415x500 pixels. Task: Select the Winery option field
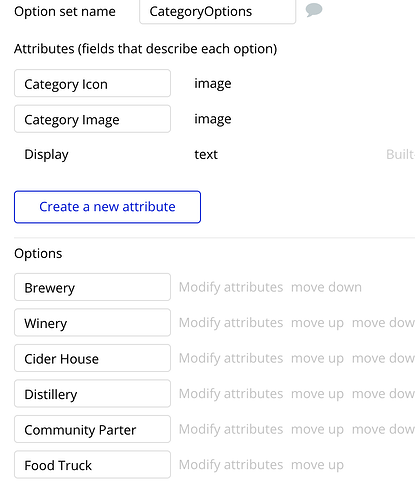click(92, 323)
